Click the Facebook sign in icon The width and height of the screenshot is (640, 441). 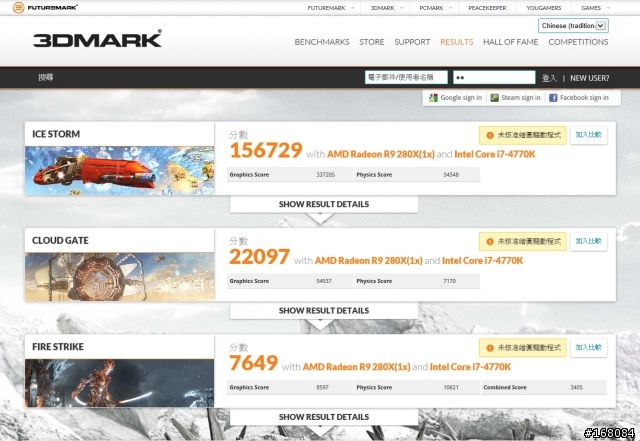tap(553, 98)
